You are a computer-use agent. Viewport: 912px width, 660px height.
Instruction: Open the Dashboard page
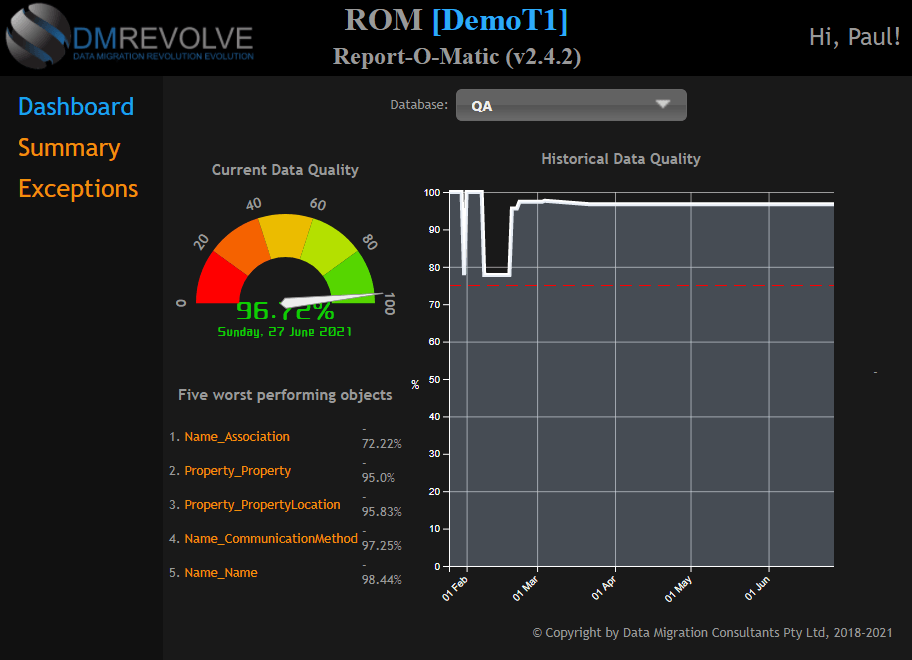pyautogui.click(x=76, y=107)
